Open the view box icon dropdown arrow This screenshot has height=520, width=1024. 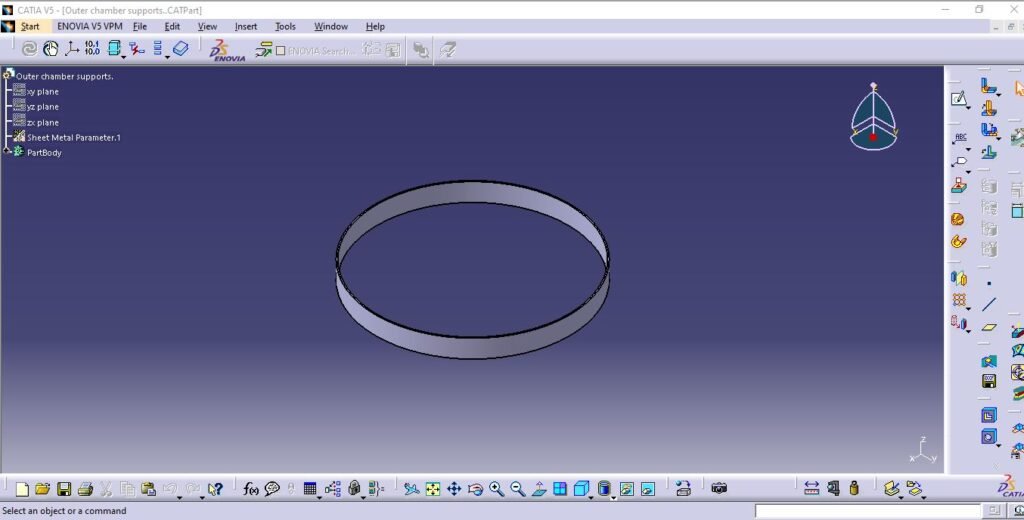point(123,57)
